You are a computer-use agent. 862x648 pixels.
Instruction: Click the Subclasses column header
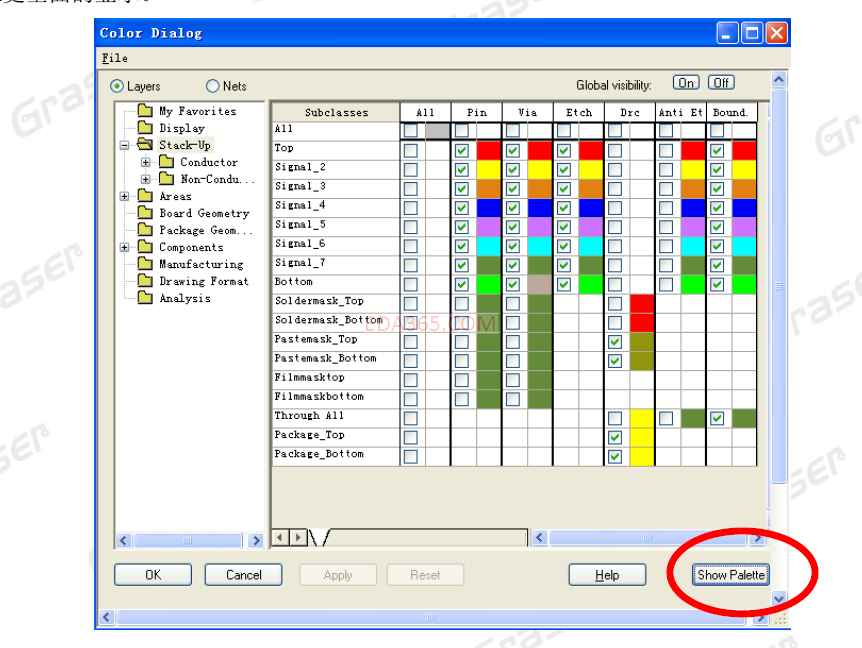point(336,113)
